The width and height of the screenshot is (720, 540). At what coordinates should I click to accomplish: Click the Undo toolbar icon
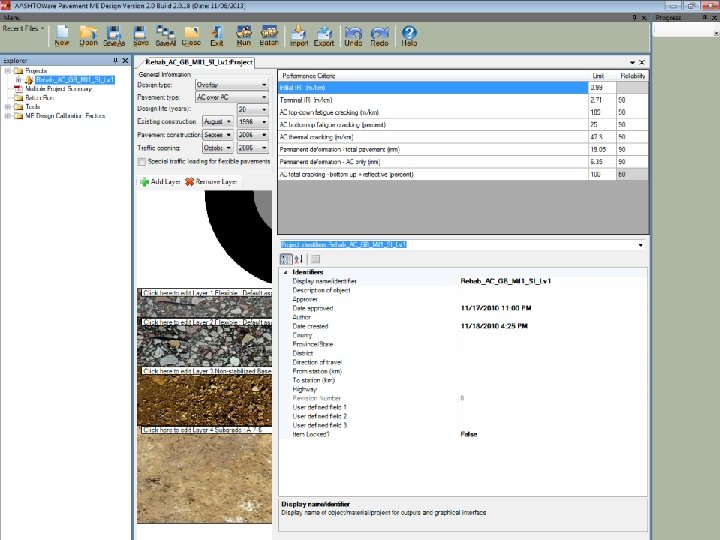353,34
